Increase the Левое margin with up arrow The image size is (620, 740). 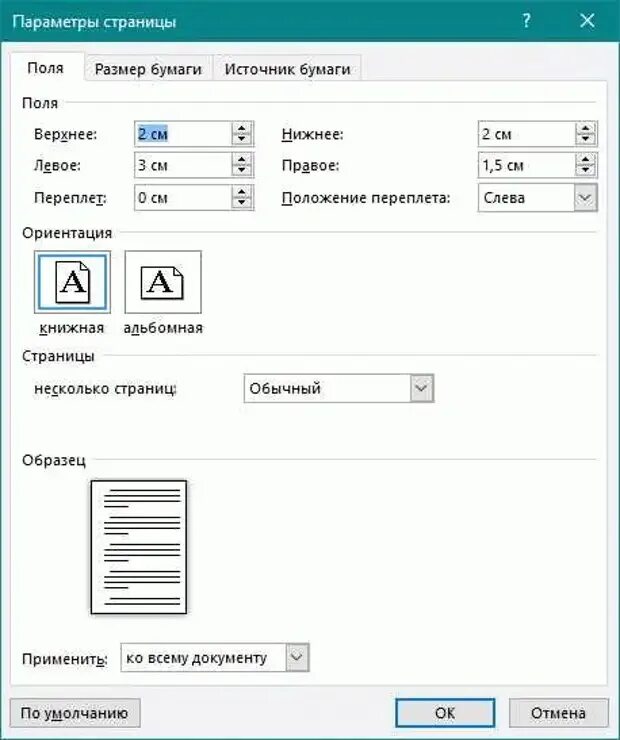[x=242, y=160]
